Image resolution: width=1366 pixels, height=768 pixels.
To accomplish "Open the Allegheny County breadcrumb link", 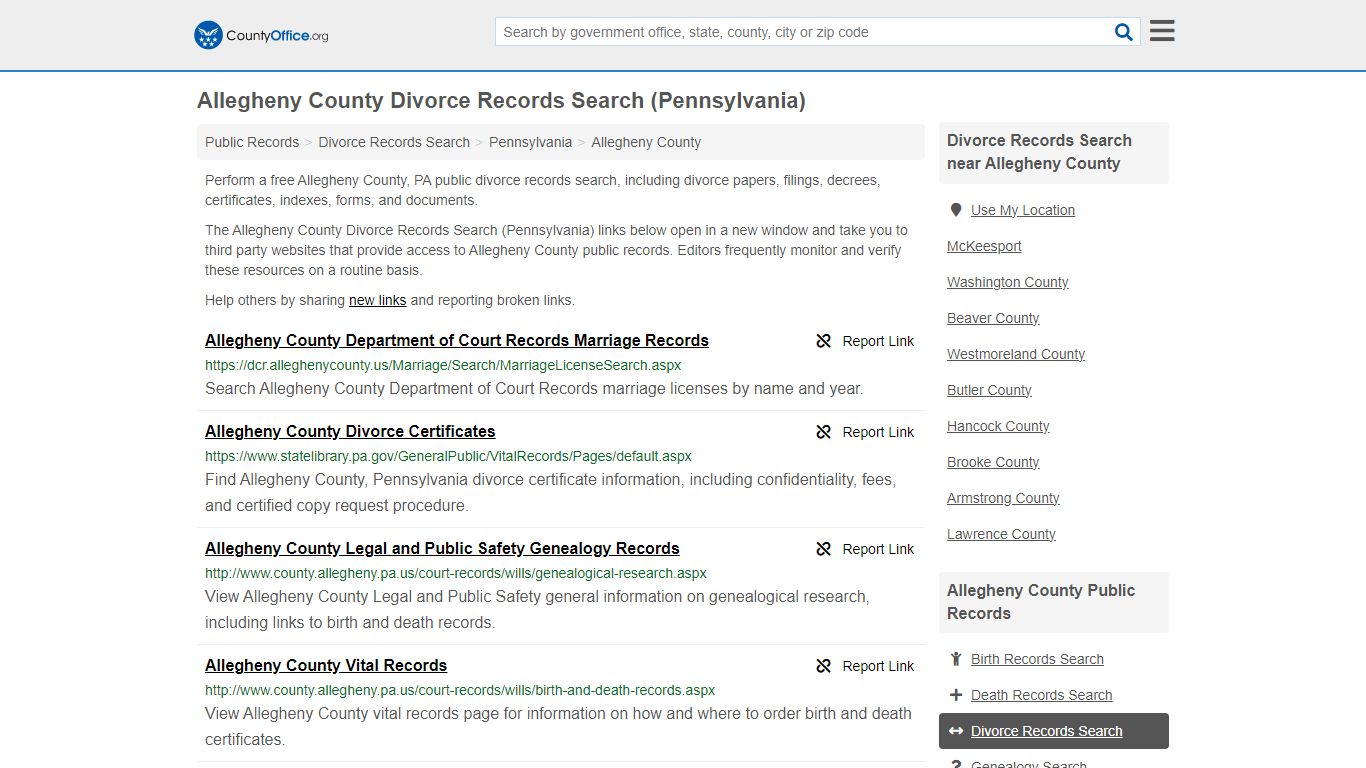I will [646, 142].
